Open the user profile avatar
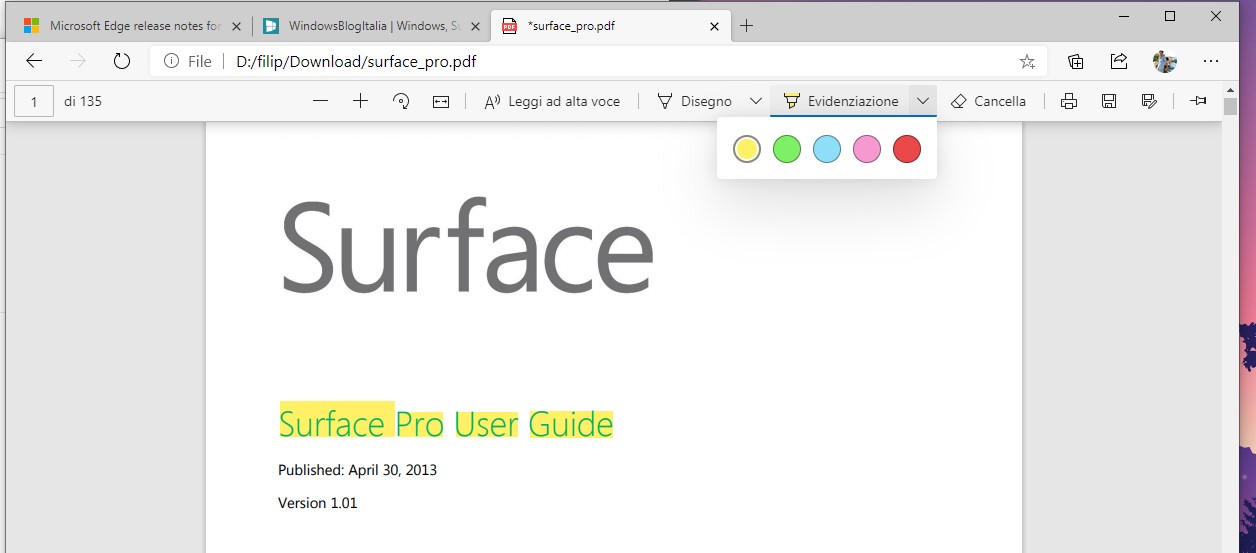This screenshot has height=553, width=1256. (x=1165, y=61)
